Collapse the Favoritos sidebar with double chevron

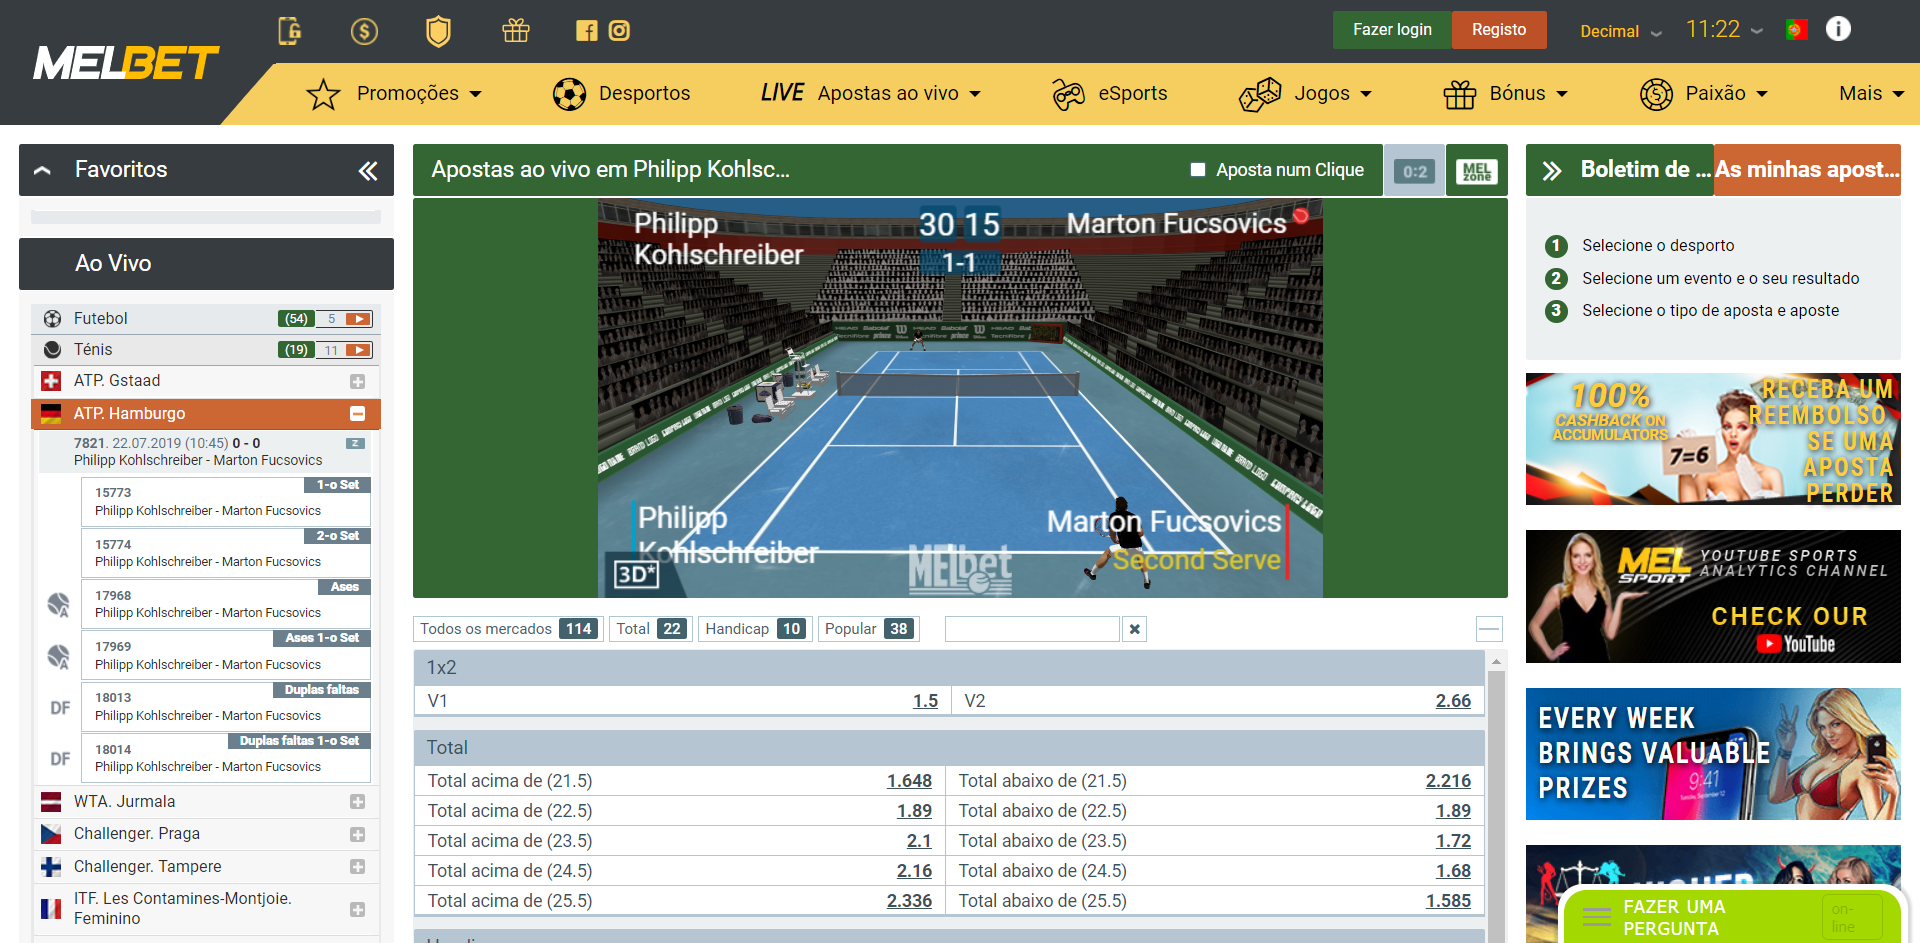click(368, 171)
